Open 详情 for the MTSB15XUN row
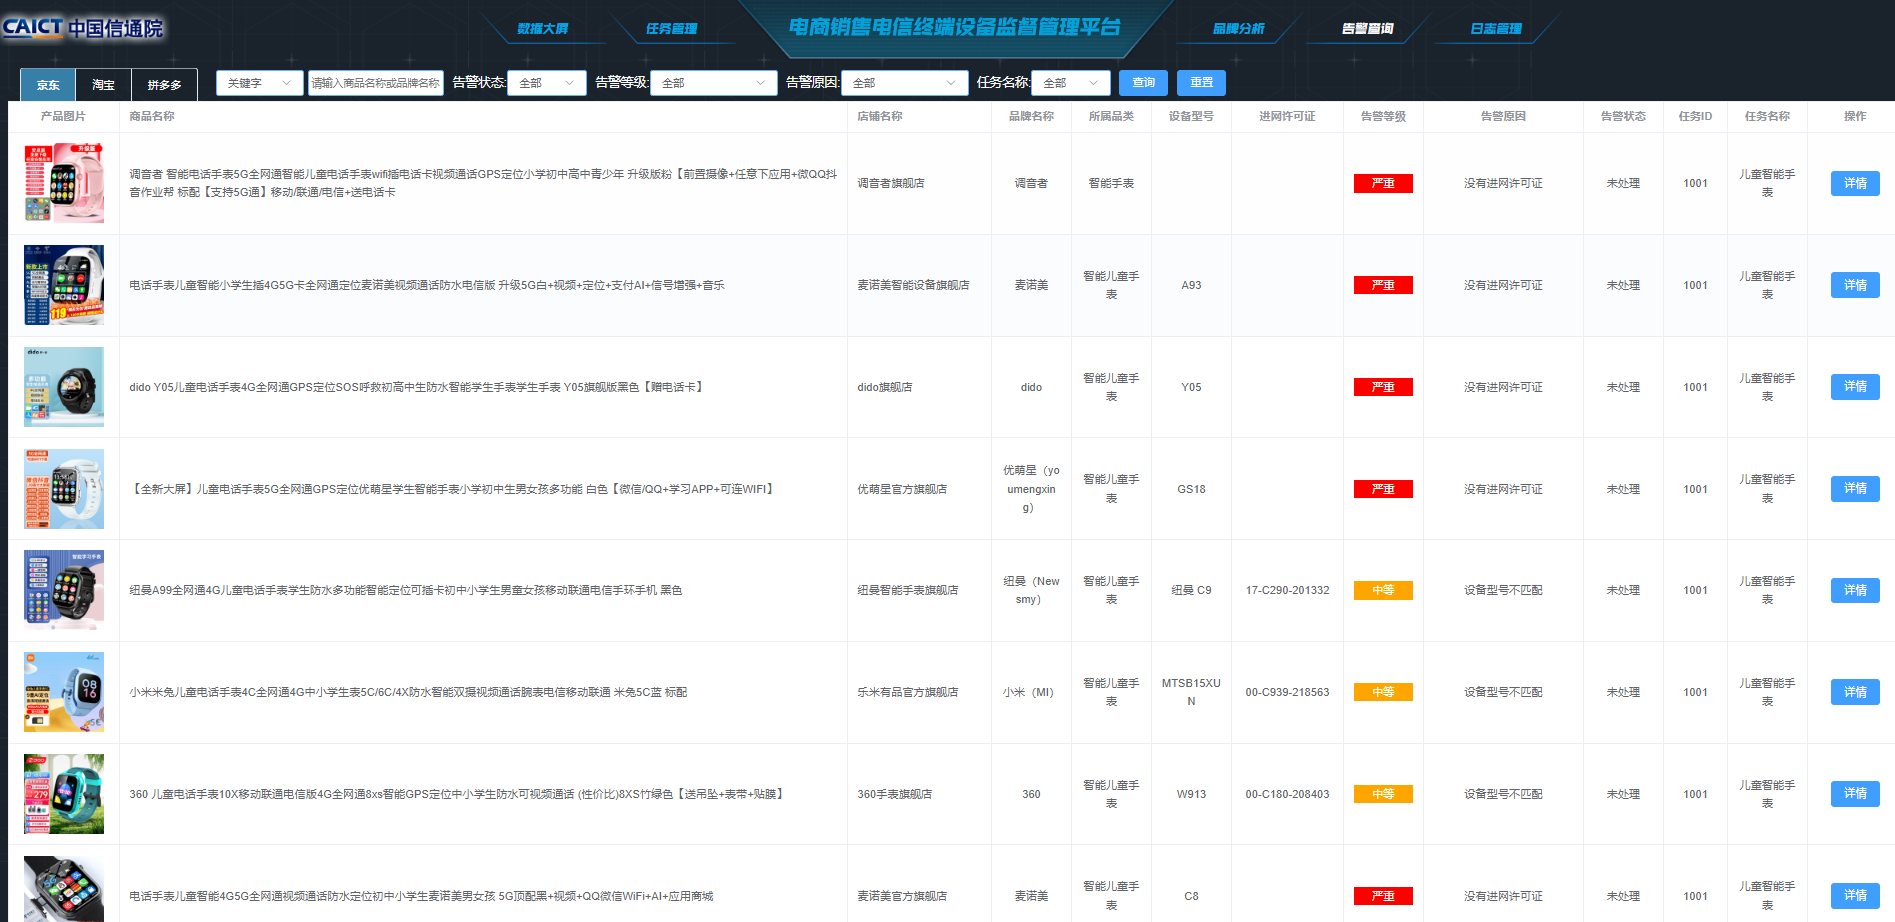The image size is (1895, 922). click(1855, 692)
